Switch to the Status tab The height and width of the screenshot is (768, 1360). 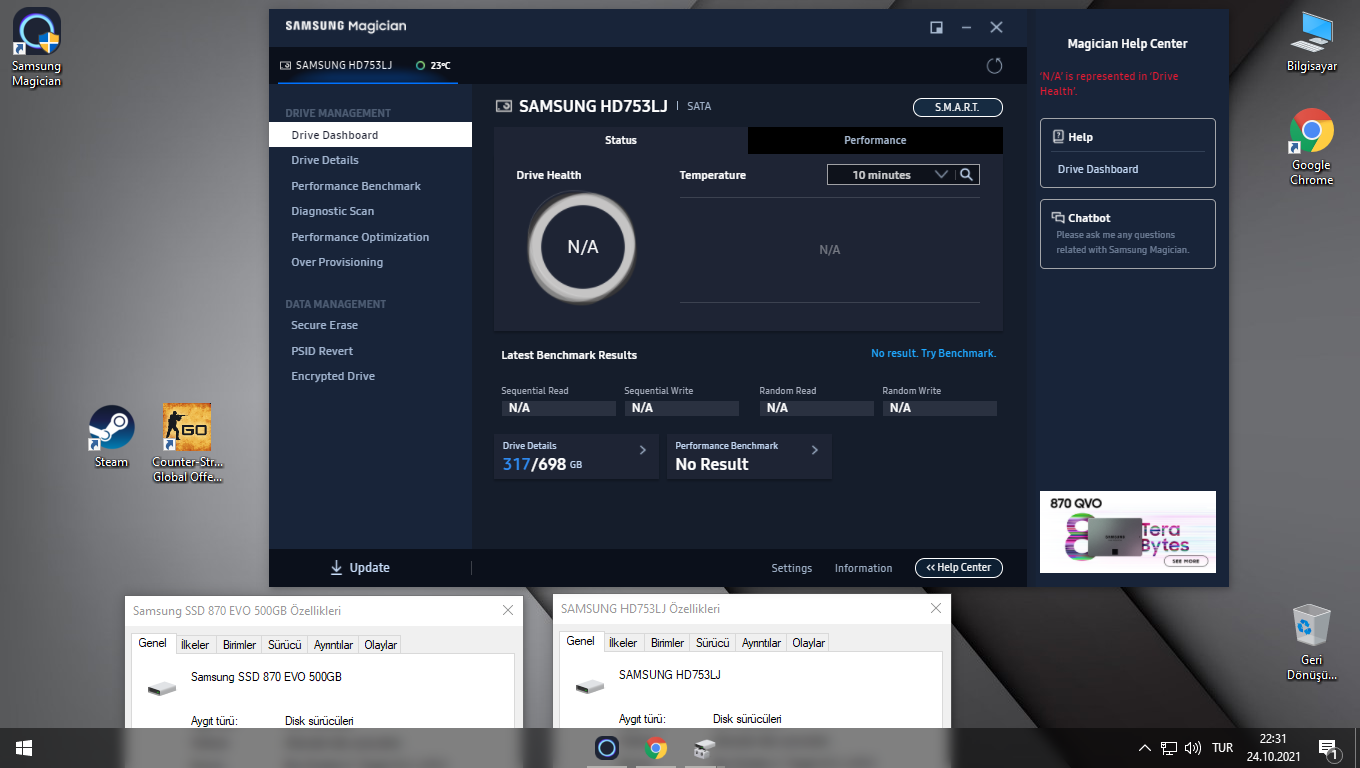click(621, 140)
